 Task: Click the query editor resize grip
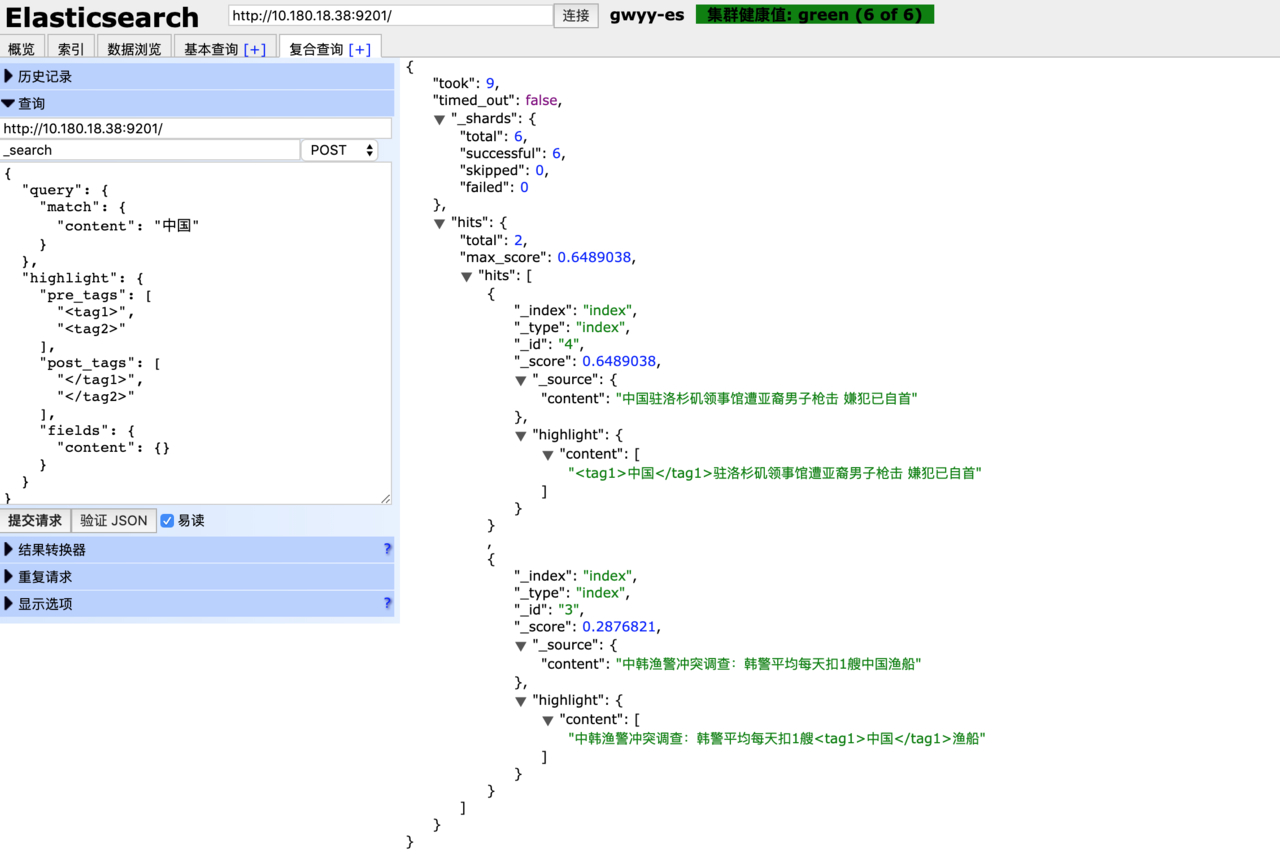click(385, 497)
